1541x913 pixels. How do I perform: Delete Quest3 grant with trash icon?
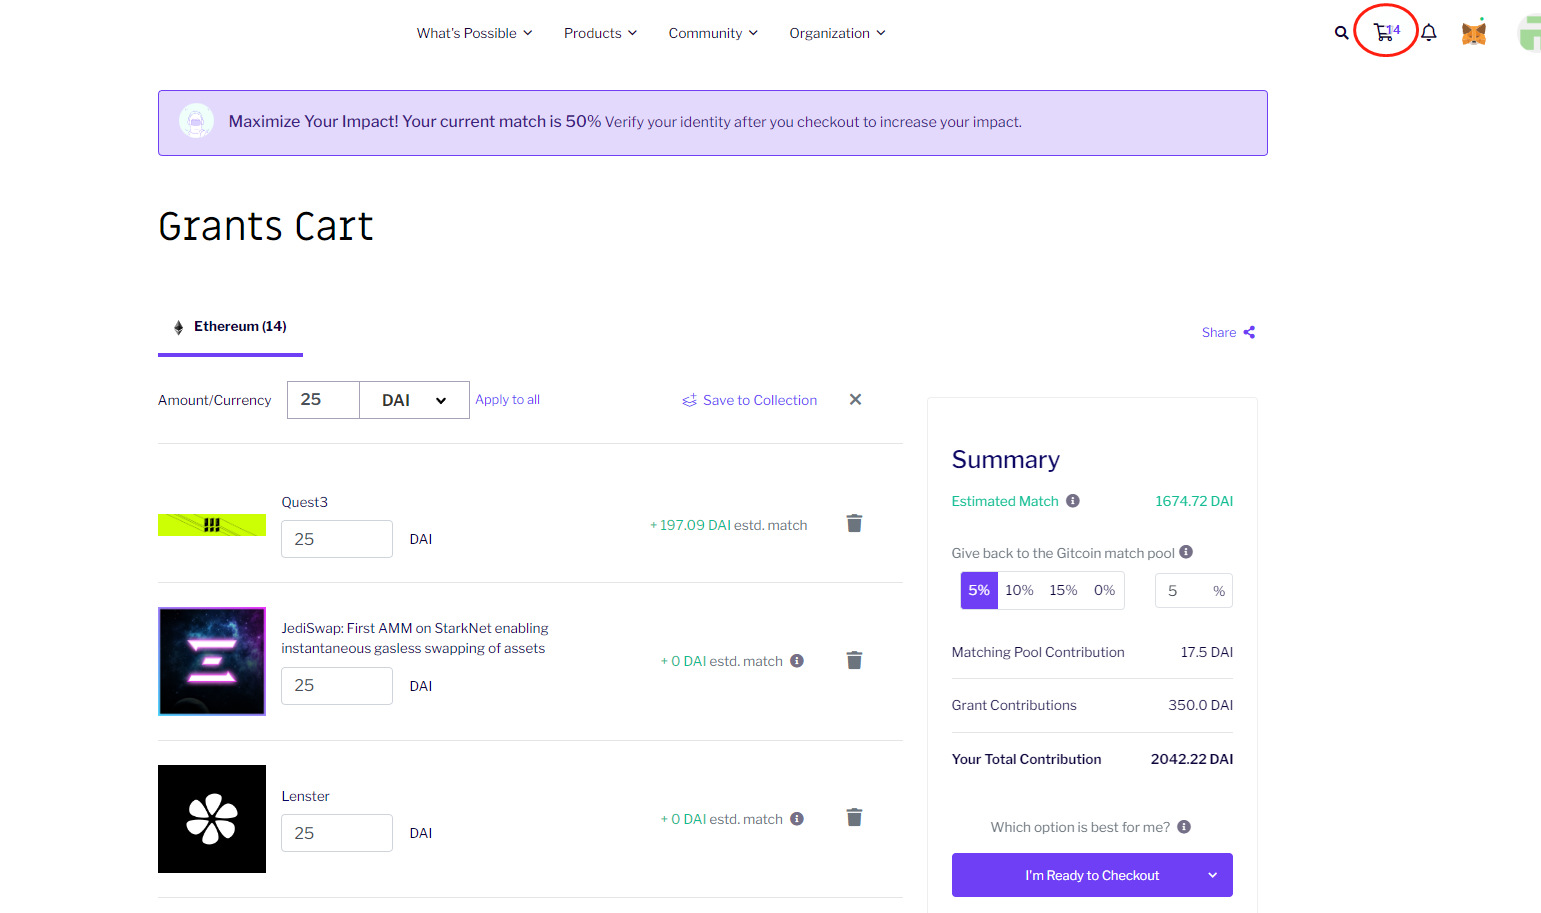854,524
